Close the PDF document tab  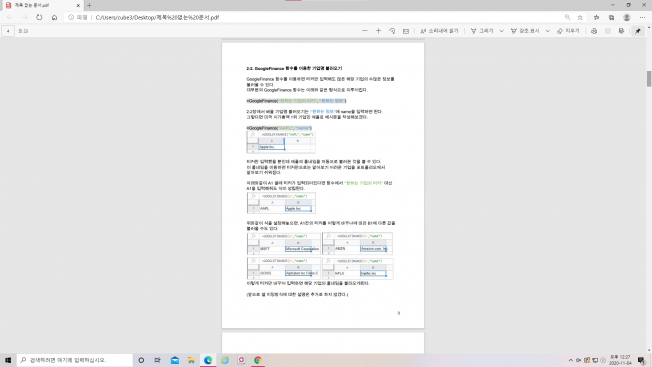pyautogui.click(x=78, y=5)
